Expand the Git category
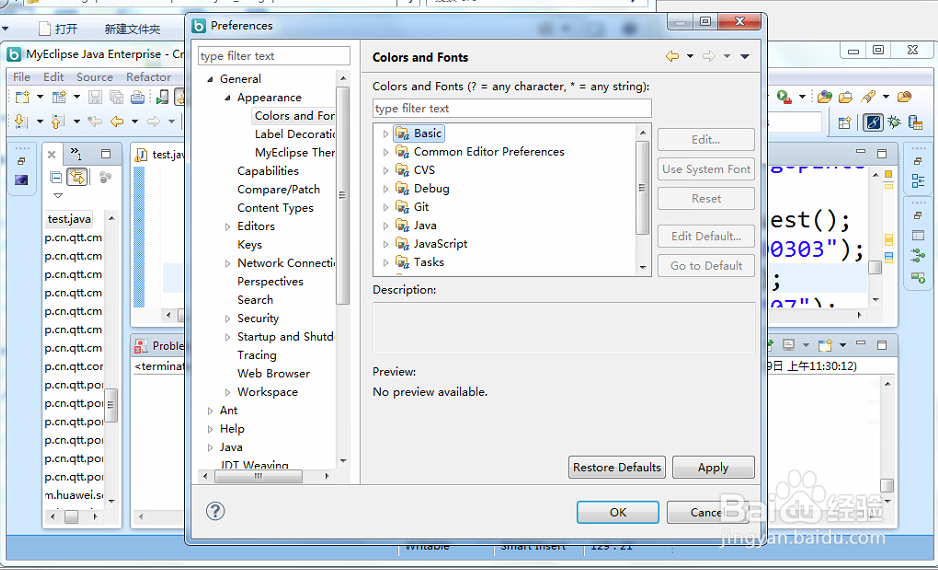 386,208
